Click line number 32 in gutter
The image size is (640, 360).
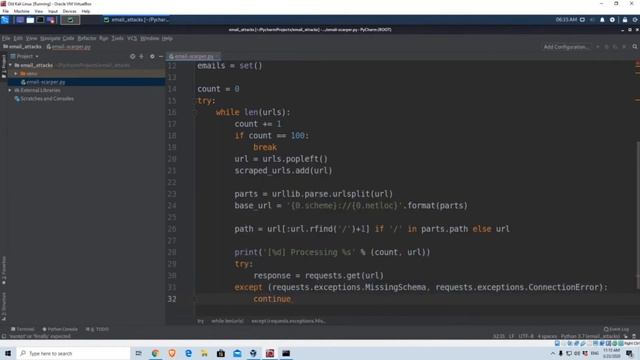[x=172, y=299]
